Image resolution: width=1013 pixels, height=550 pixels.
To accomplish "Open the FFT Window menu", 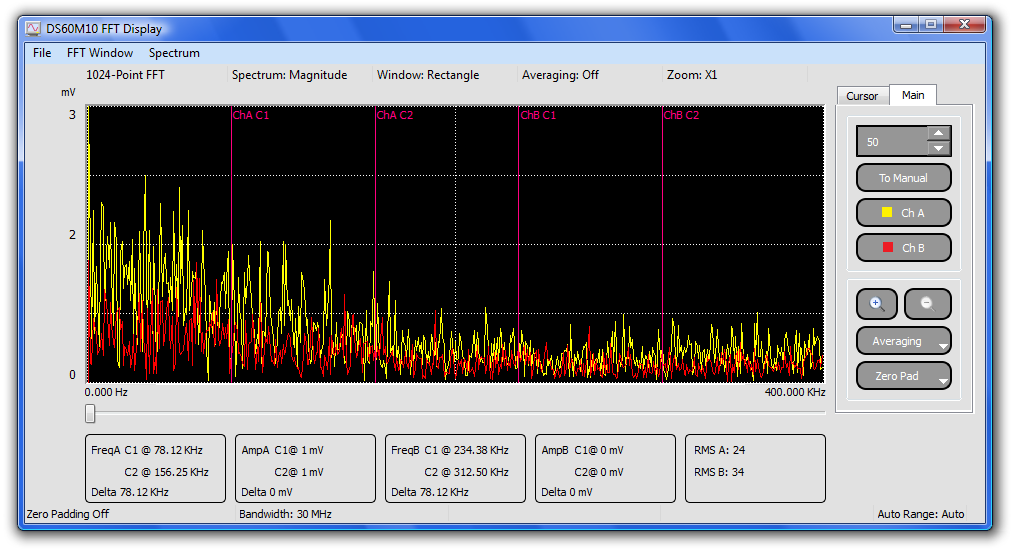I will click(100, 53).
